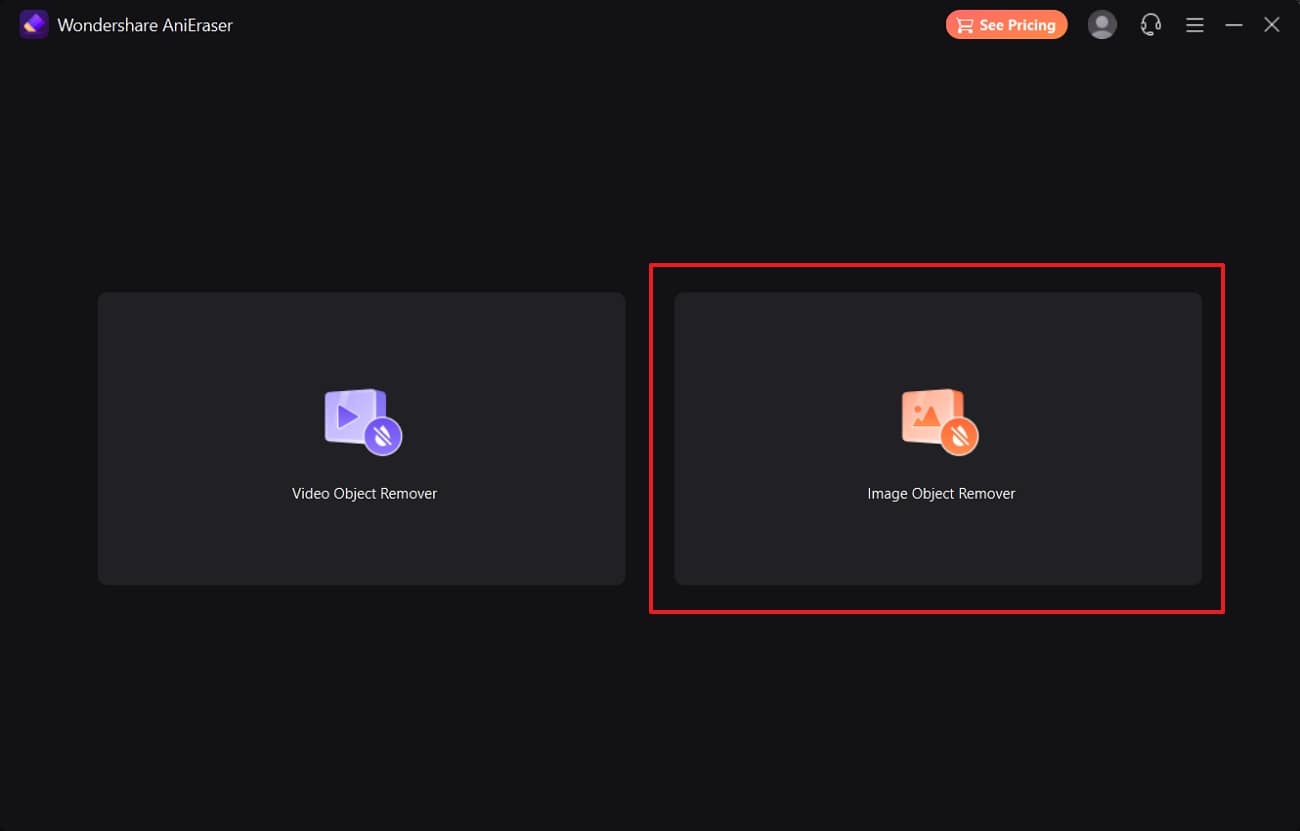The width and height of the screenshot is (1300, 831).
Task: Close the AniEraser window
Action: 1271,25
